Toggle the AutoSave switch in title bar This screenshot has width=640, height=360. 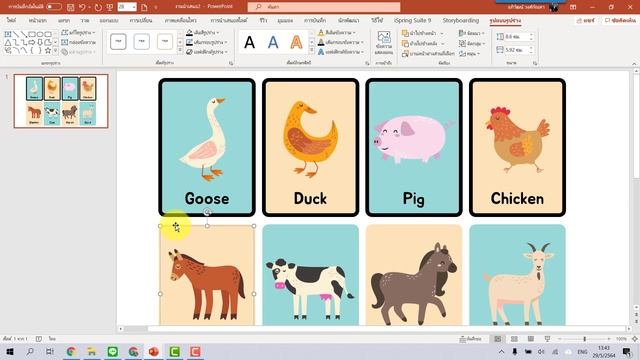(53, 7)
